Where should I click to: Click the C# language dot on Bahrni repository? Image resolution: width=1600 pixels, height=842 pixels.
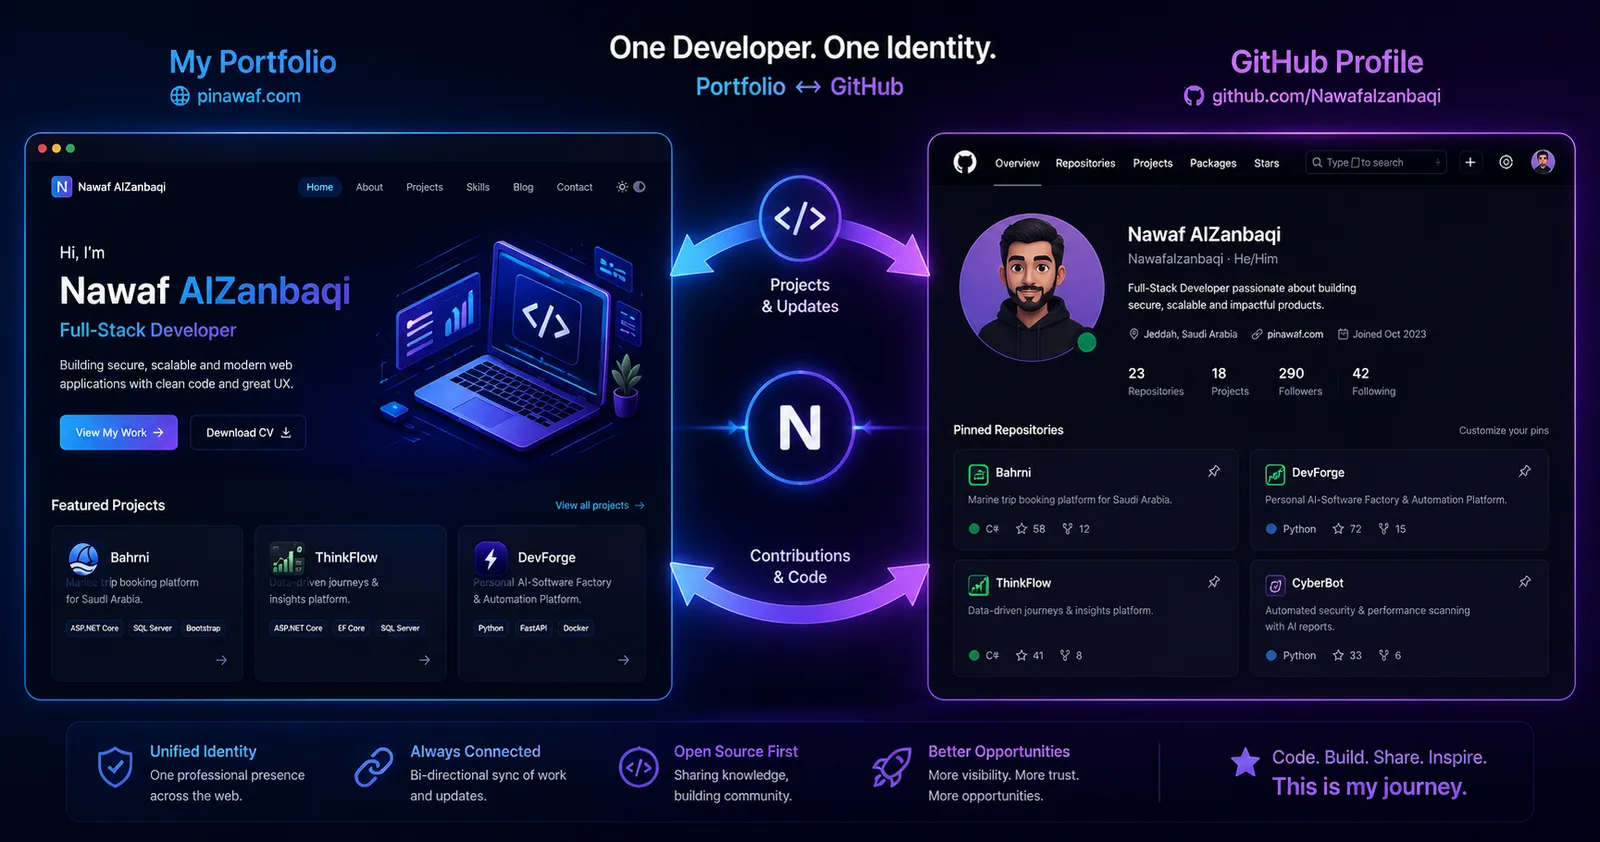[x=974, y=529]
